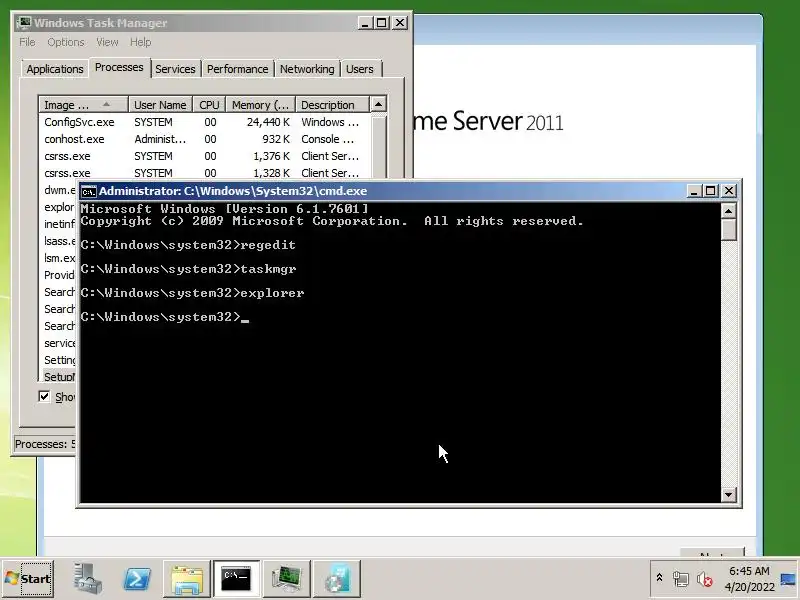Sort processes by Description column
The image size is (800, 600).
(332, 105)
